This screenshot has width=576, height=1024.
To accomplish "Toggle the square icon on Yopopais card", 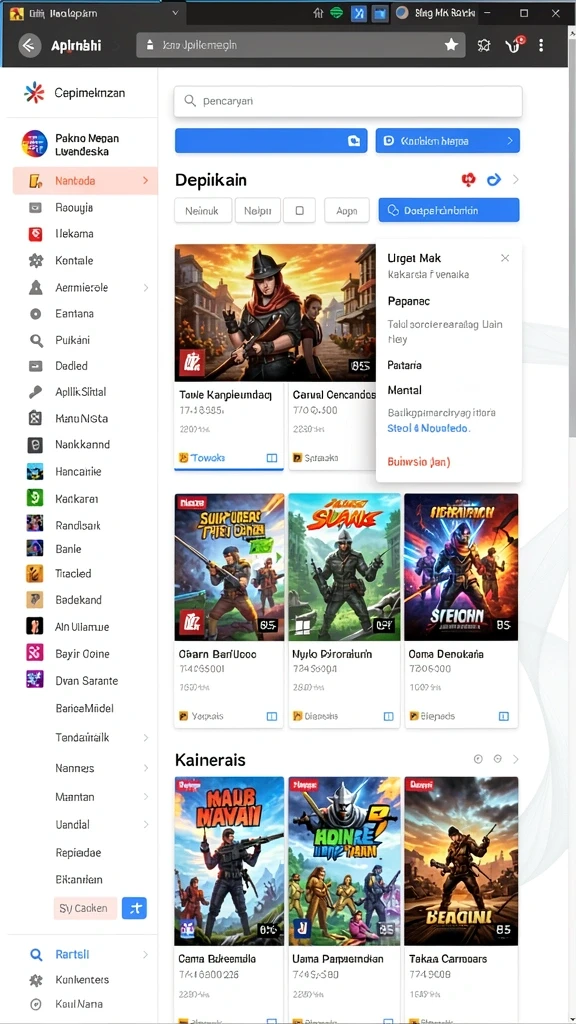I will (272, 716).
